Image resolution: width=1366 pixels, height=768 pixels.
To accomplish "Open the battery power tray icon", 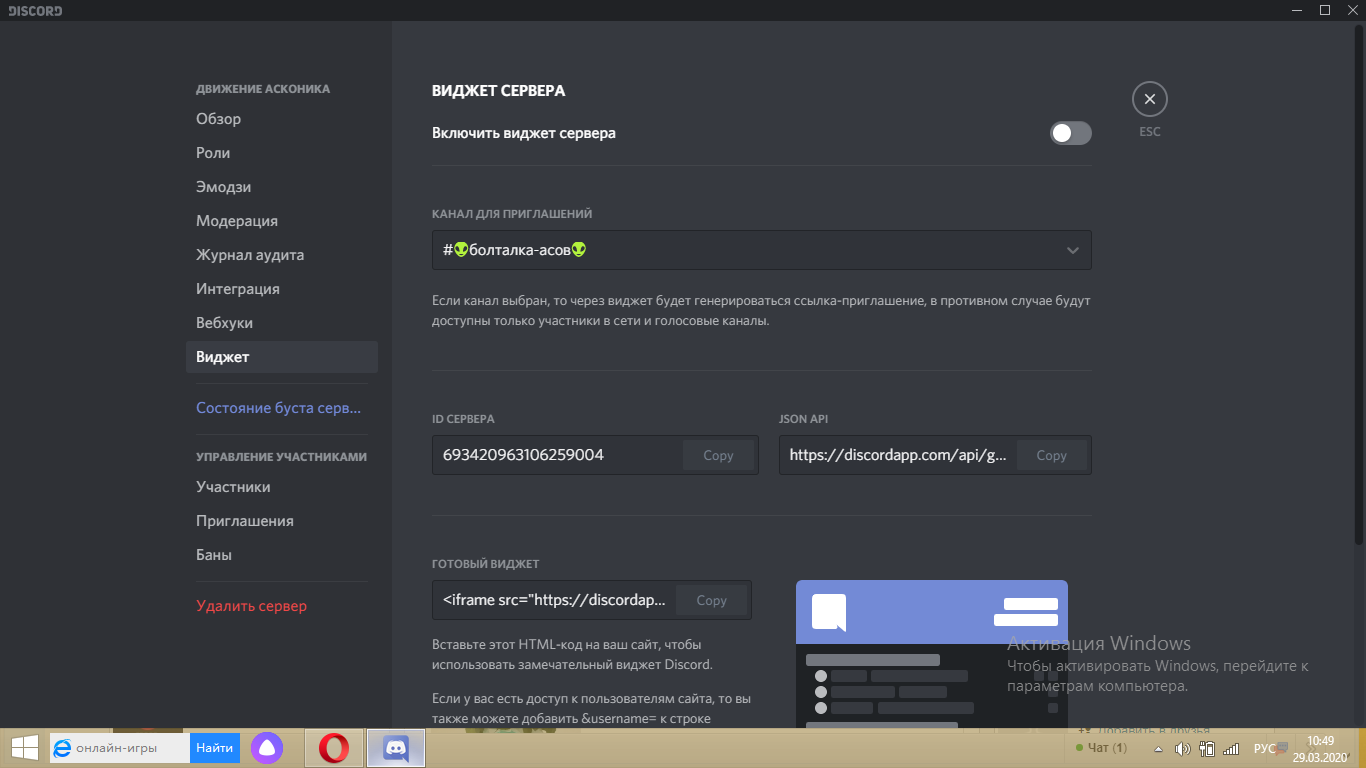I will point(1207,749).
